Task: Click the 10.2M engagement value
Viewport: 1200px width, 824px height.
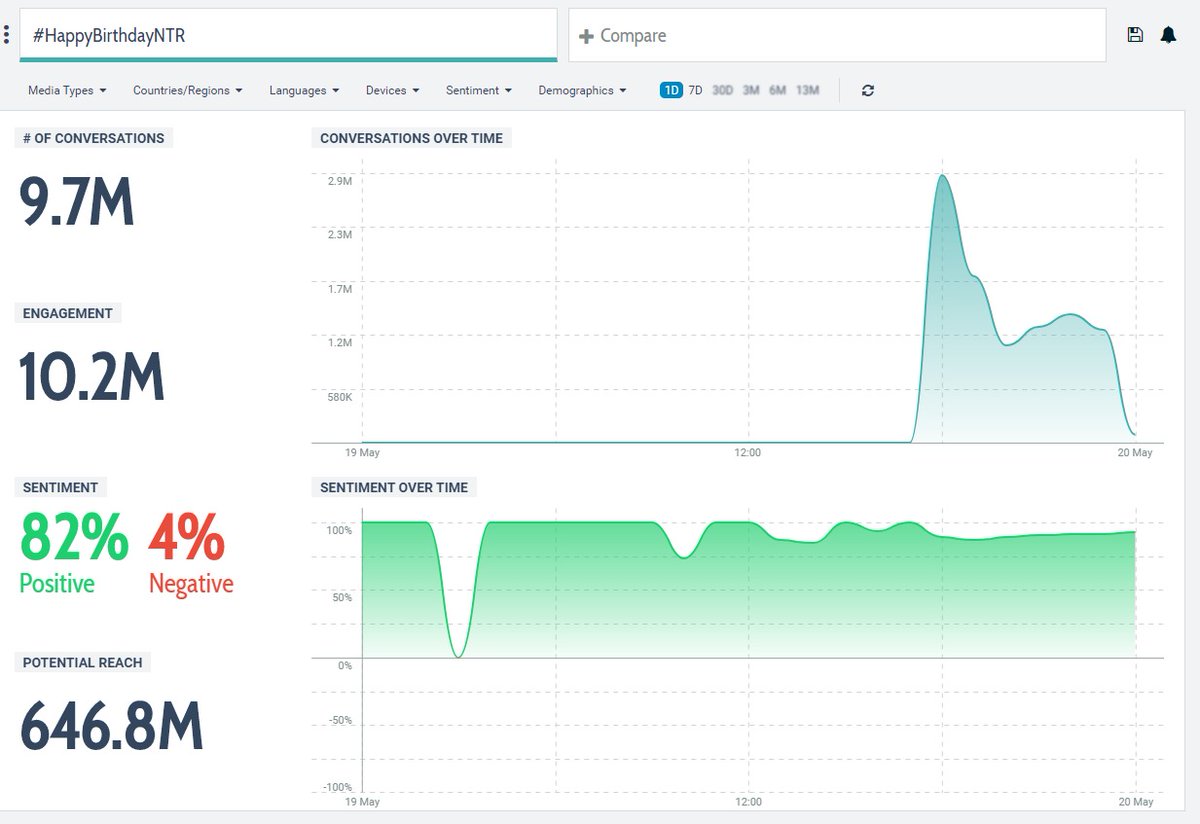Action: coord(92,376)
